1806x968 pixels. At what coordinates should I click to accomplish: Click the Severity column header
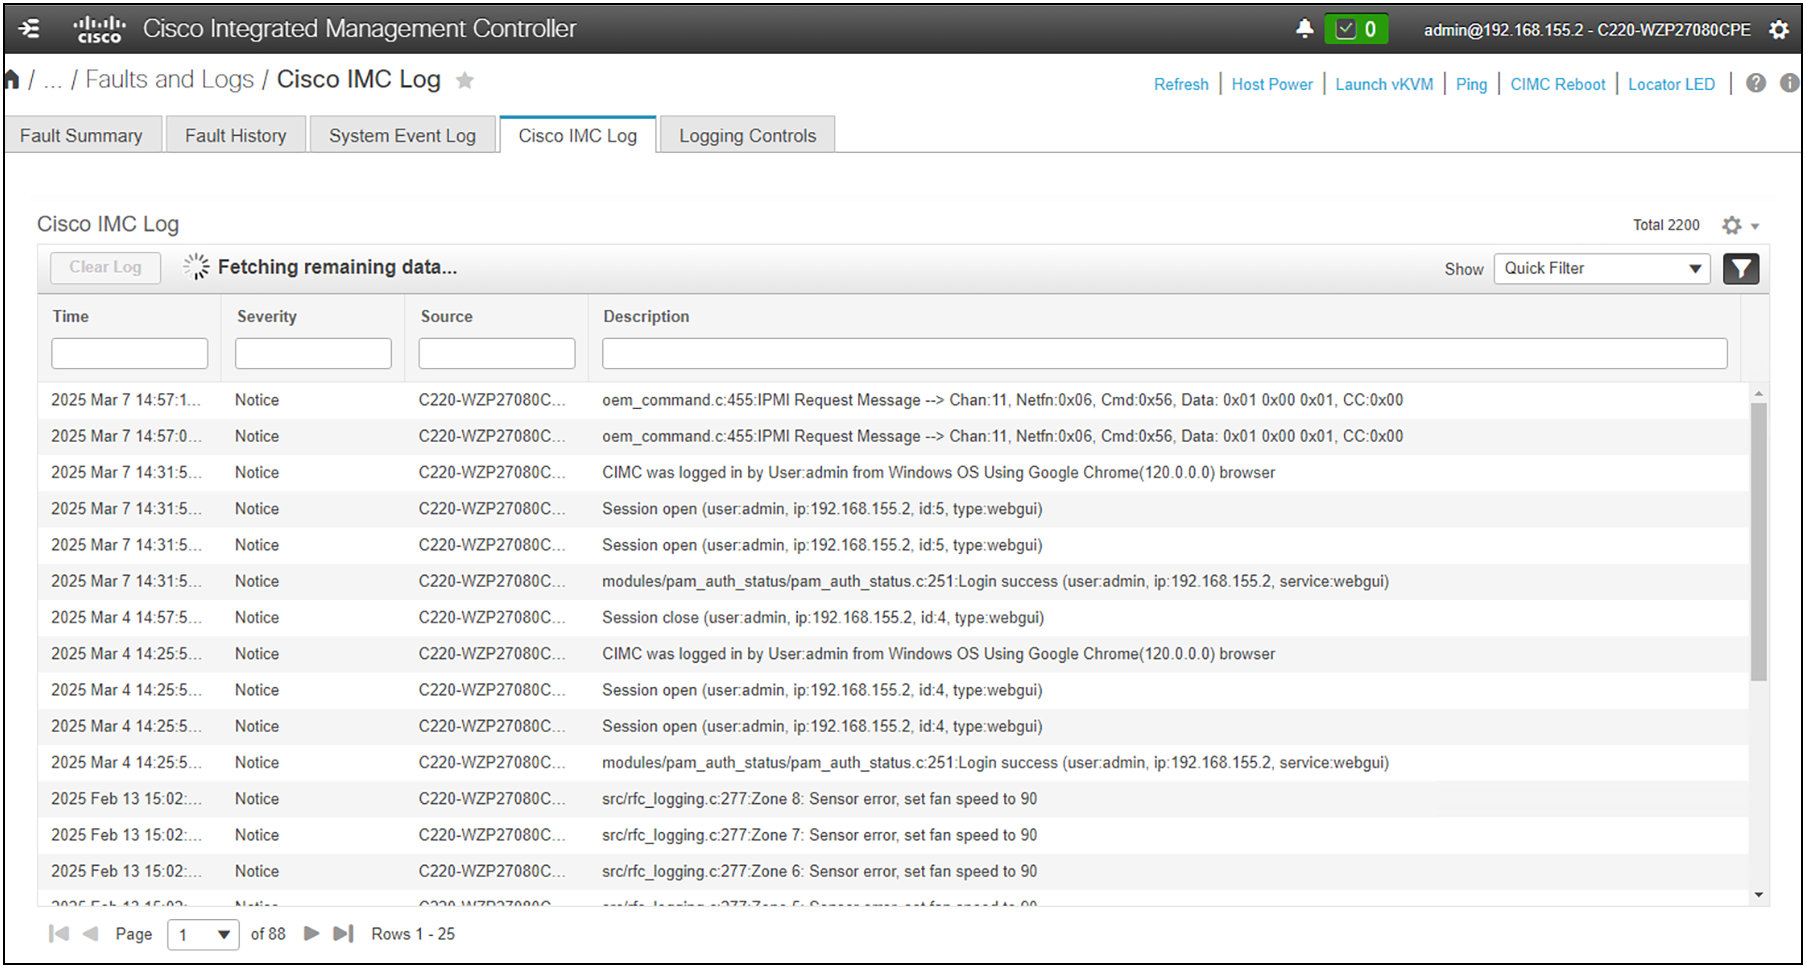coord(266,316)
